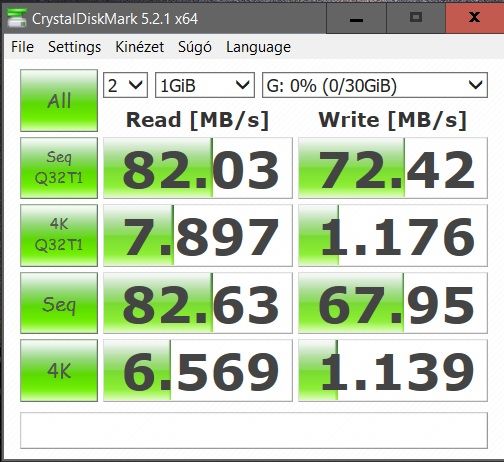Click the 4K Q32T1 read result 7.897
Screen dimensions: 504x462
(x=198, y=235)
